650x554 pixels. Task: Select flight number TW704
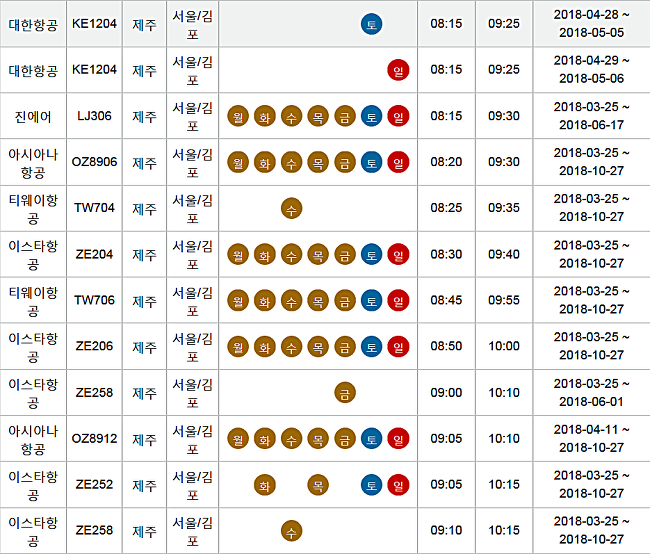tap(94, 208)
